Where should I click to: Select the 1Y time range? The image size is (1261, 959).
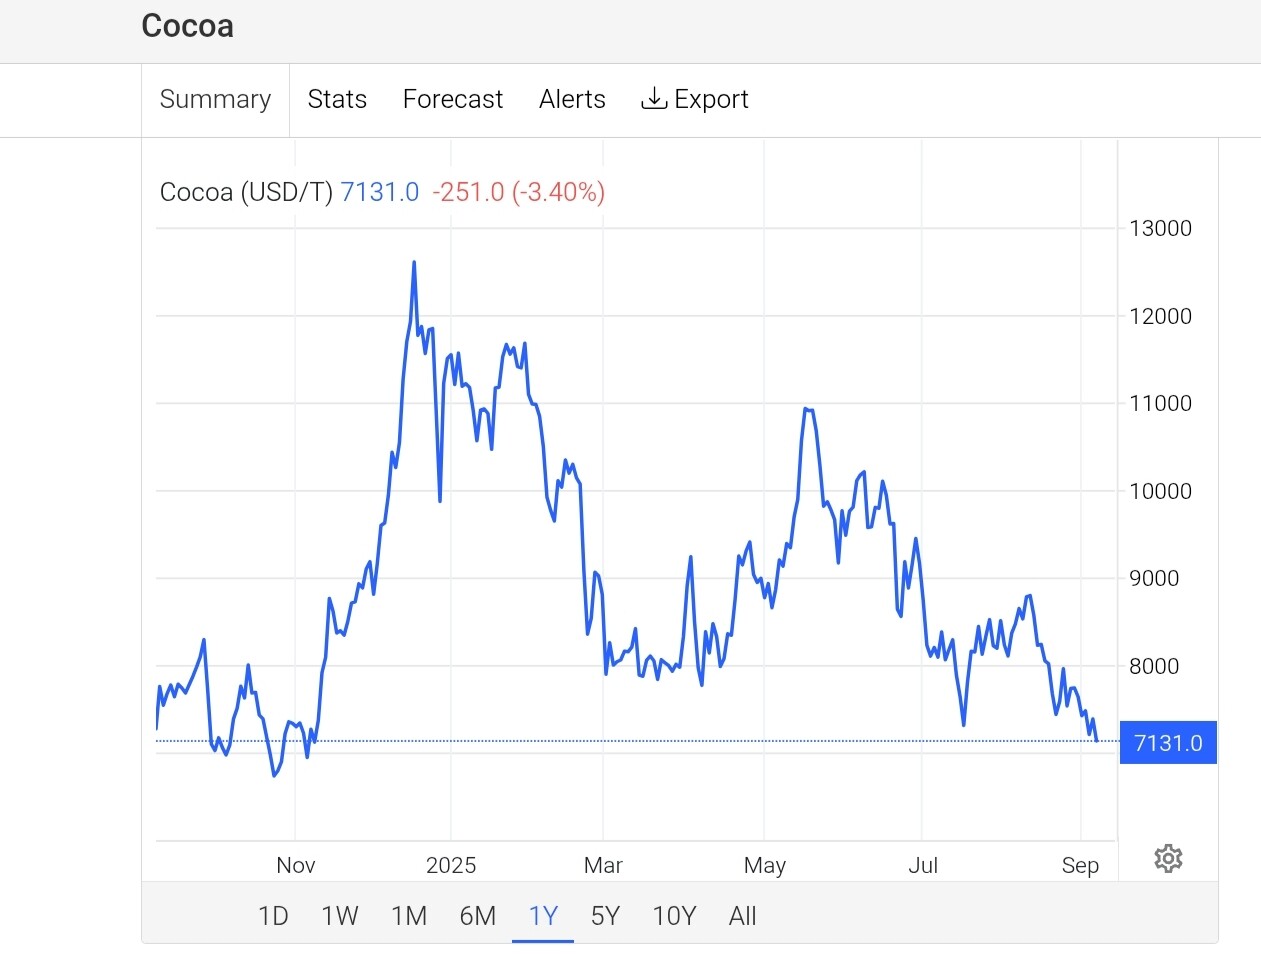click(x=543, y=916)
